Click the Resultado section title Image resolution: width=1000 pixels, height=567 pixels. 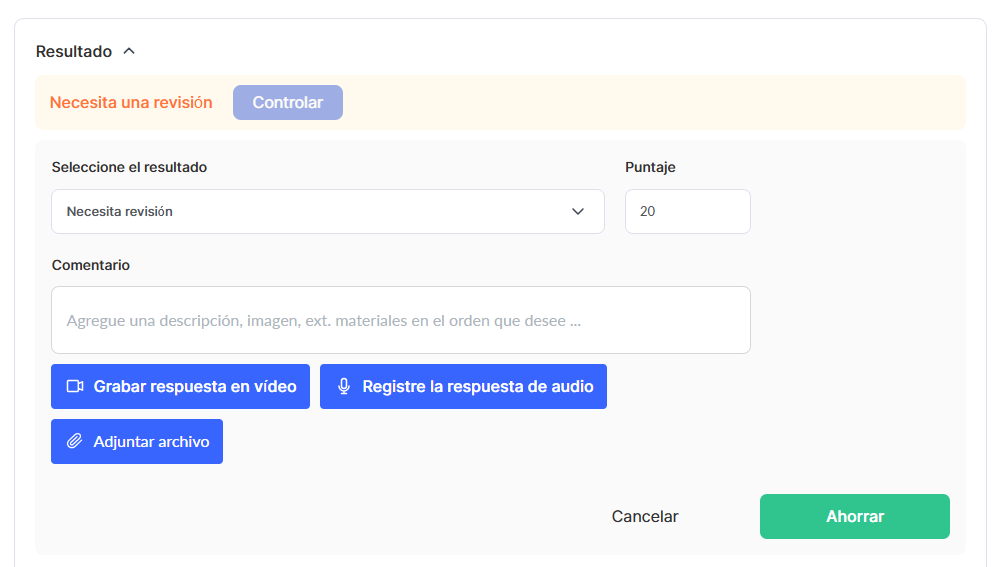click(x=73, y=51)
